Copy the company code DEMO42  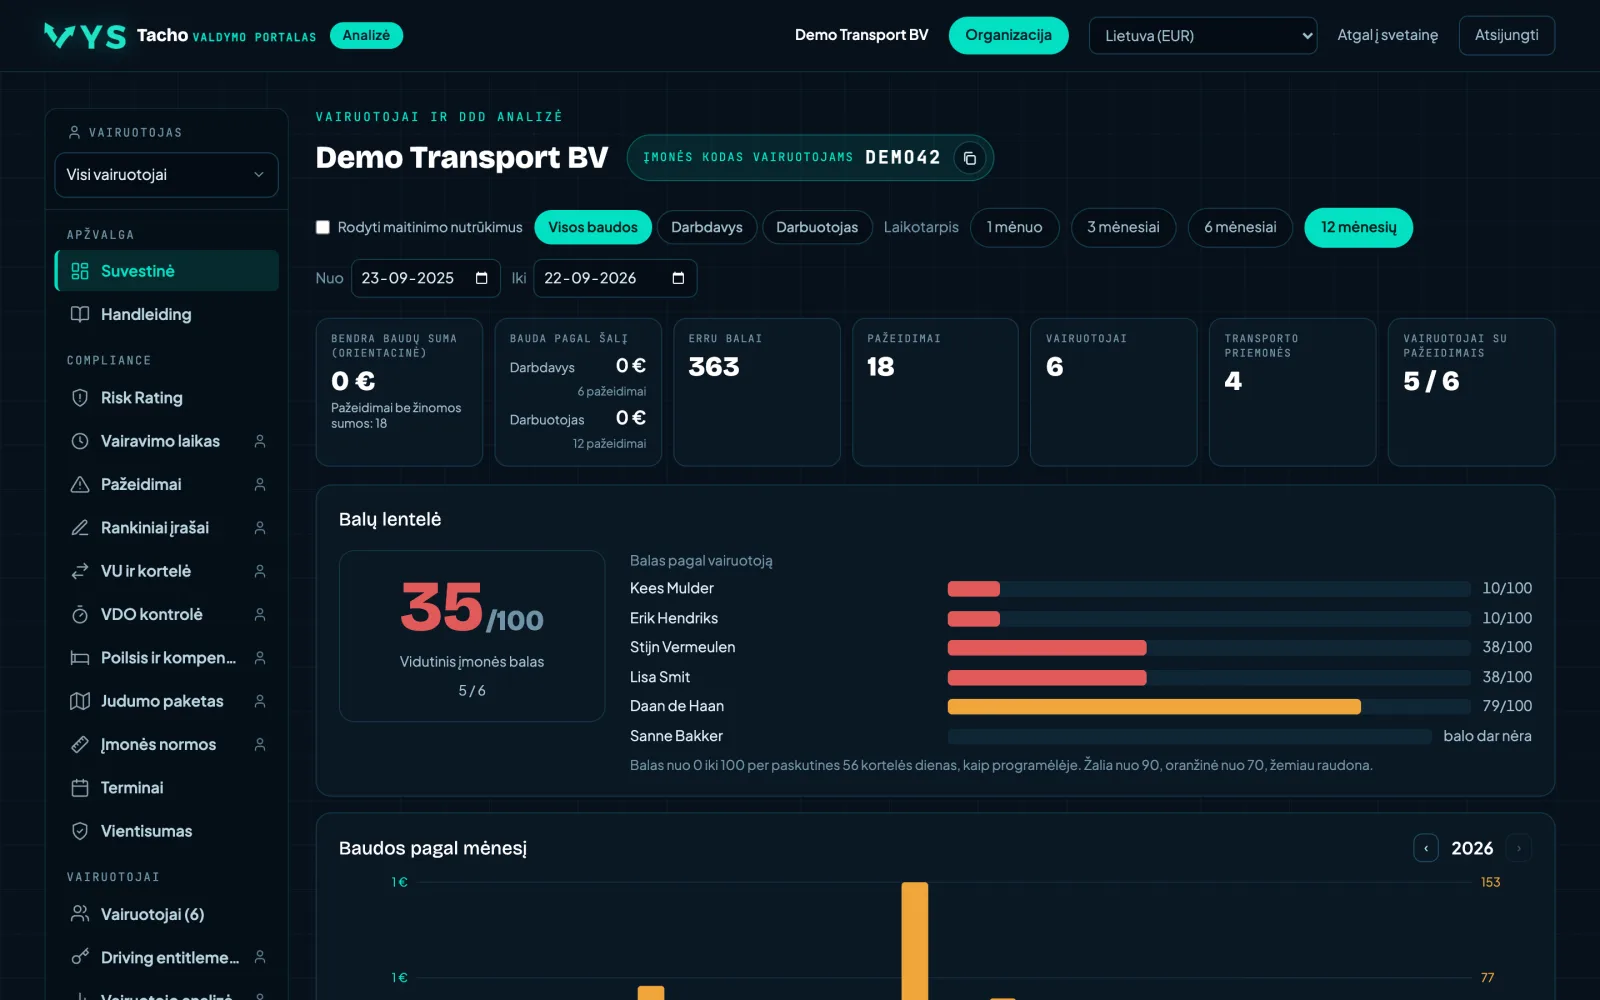[x=969, y=158]
